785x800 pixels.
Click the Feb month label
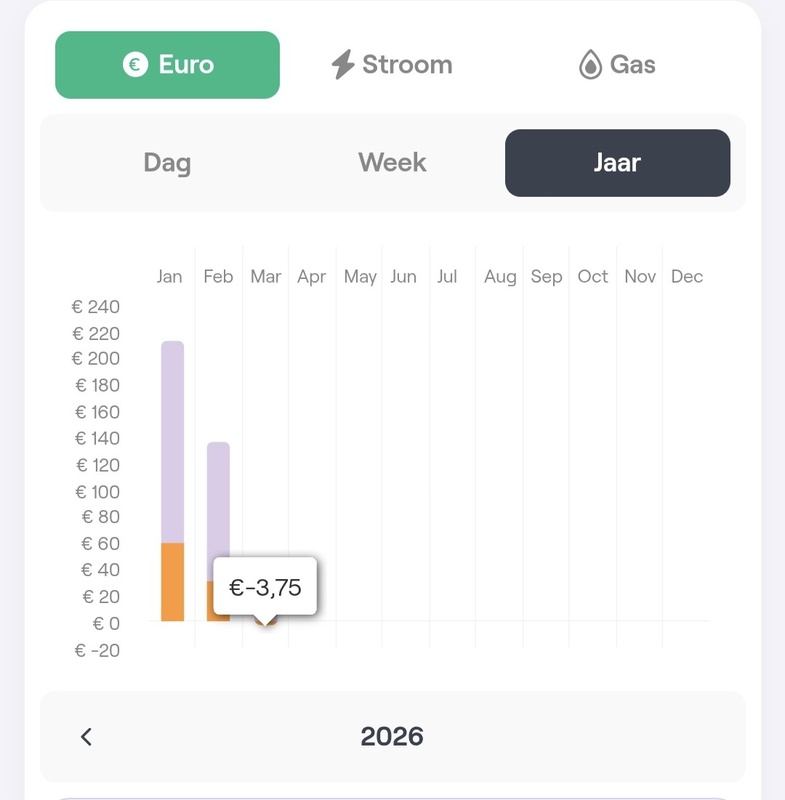218,276
